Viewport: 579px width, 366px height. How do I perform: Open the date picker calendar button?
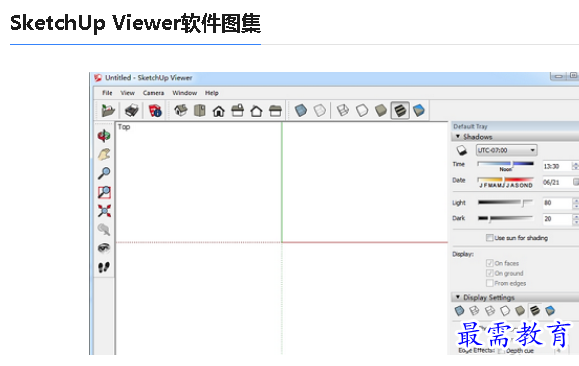tap(576, 182)
